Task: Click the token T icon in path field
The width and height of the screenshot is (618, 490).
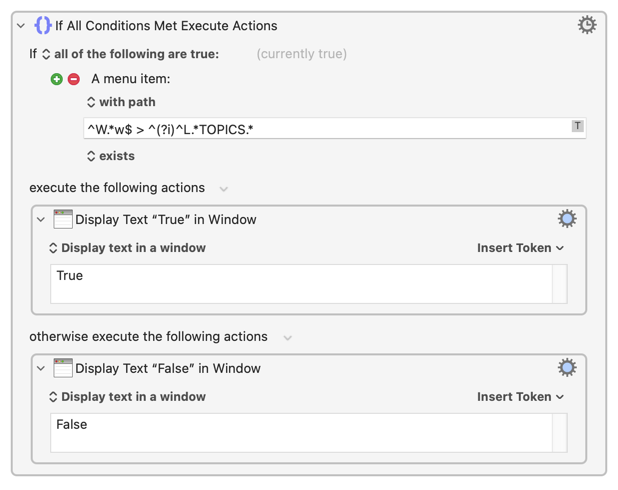Action: click(x=577, y=126)
